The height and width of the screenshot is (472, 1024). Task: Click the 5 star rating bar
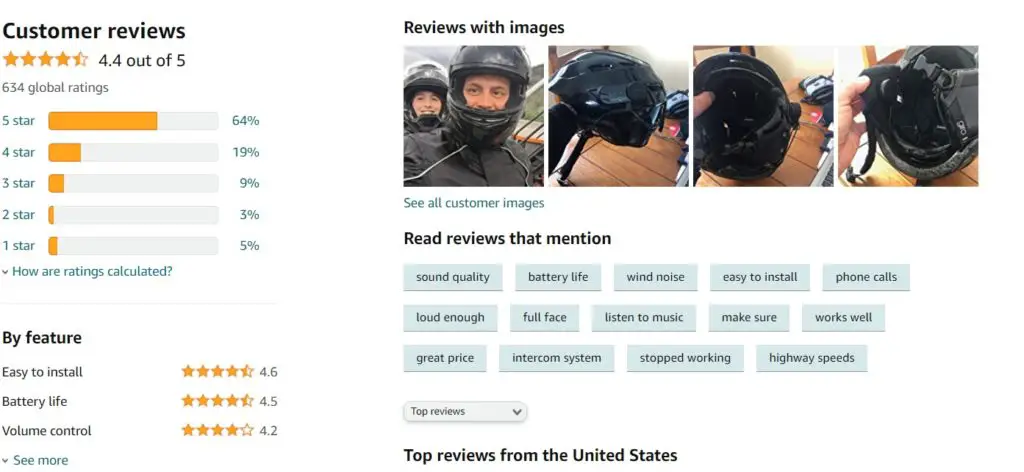(x=133, y=121)
